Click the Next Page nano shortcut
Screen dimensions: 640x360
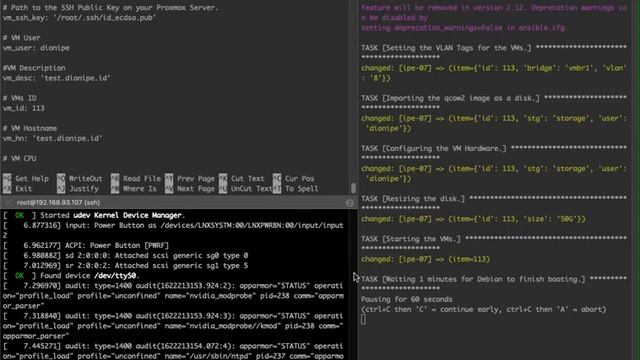point(190,189)
